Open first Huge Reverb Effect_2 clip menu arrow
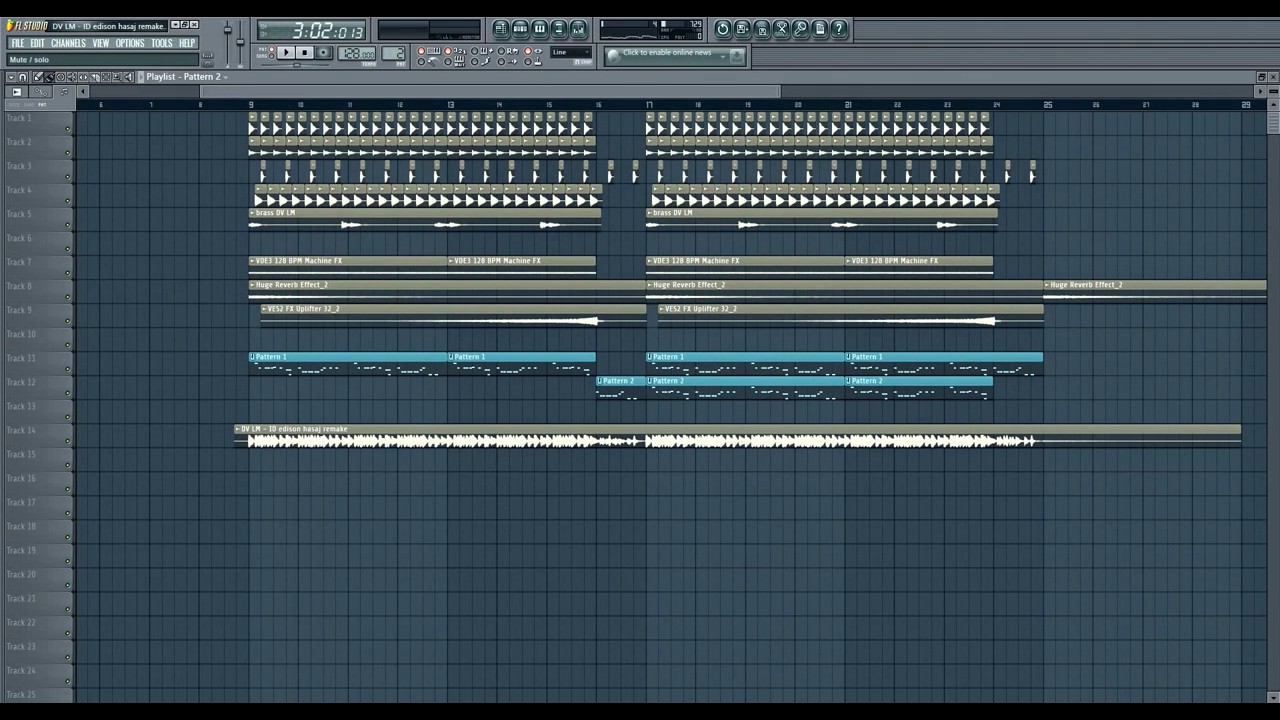 [252, 285]
